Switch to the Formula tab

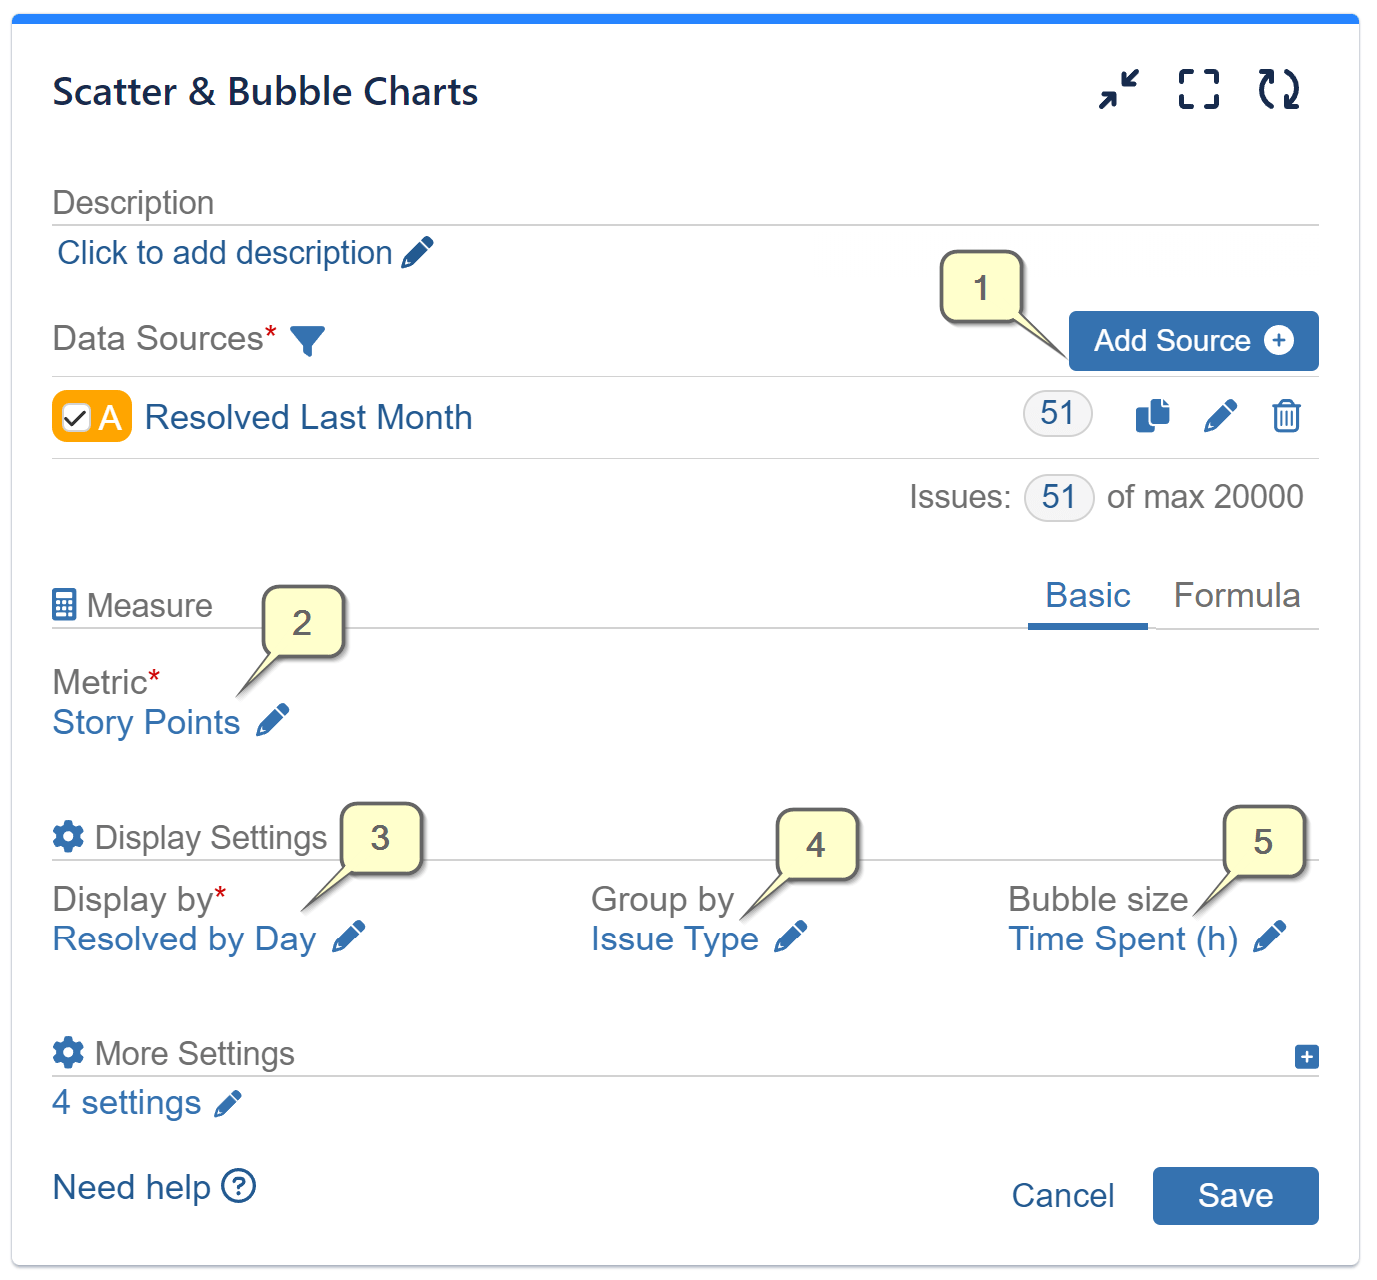(1237, 595)
